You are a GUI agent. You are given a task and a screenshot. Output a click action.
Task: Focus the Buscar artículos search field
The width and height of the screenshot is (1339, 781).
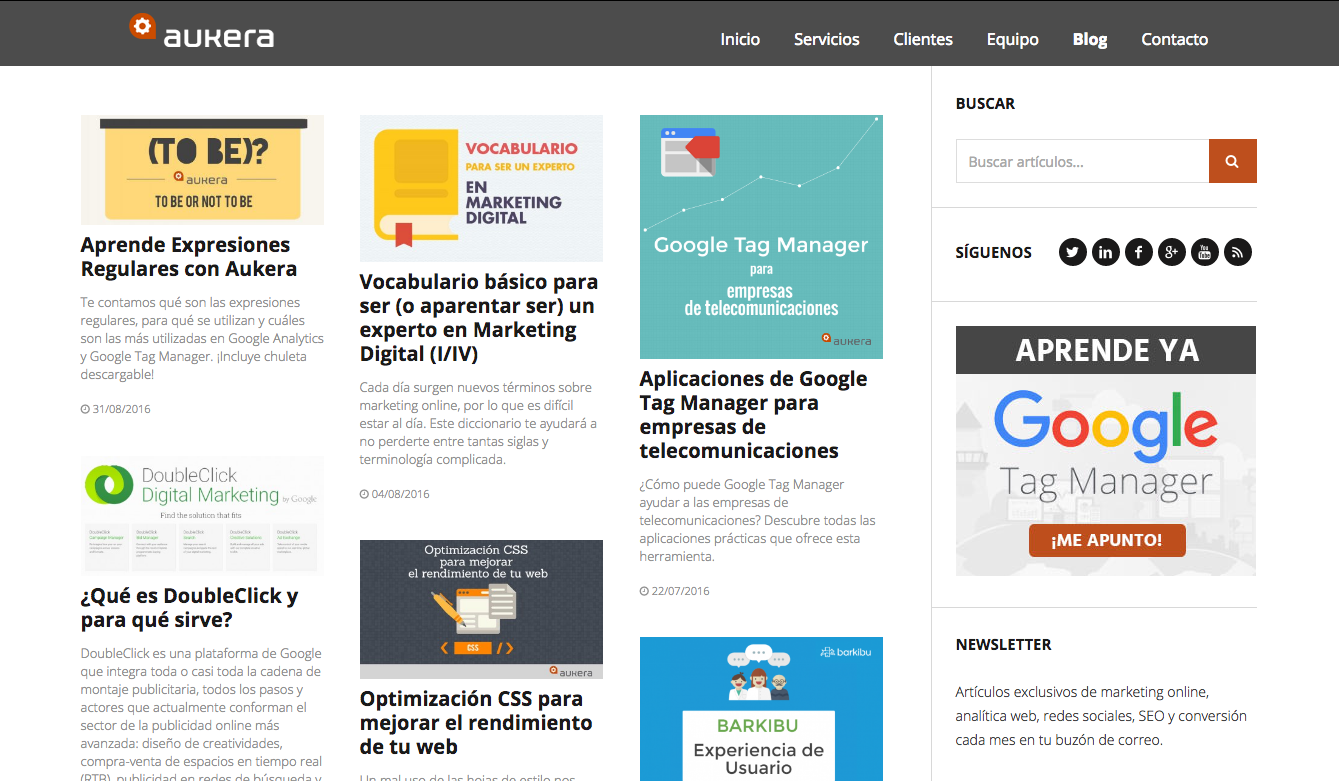pyautogui.click(x=1082, y=161)
